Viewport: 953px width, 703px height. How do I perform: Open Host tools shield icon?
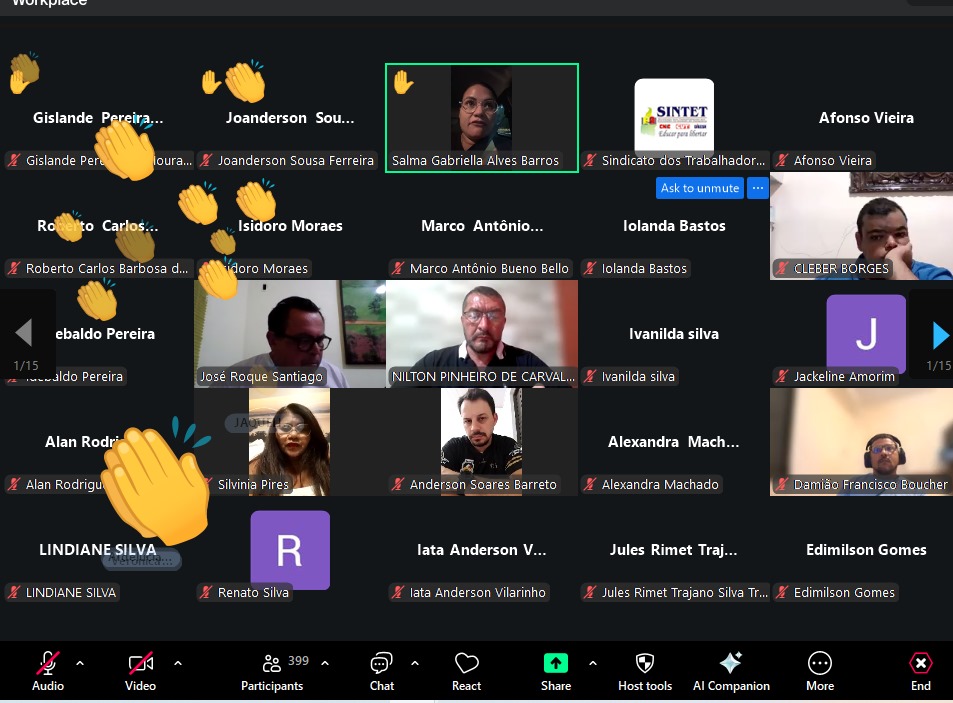(645, 664)
